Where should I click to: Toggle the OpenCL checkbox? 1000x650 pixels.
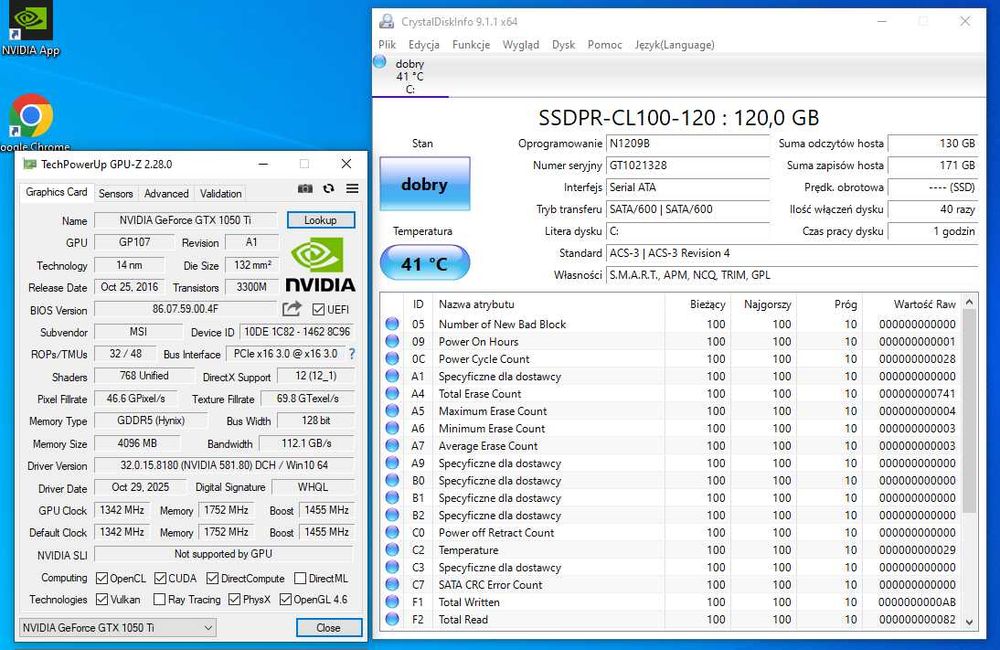pos(101,579)
